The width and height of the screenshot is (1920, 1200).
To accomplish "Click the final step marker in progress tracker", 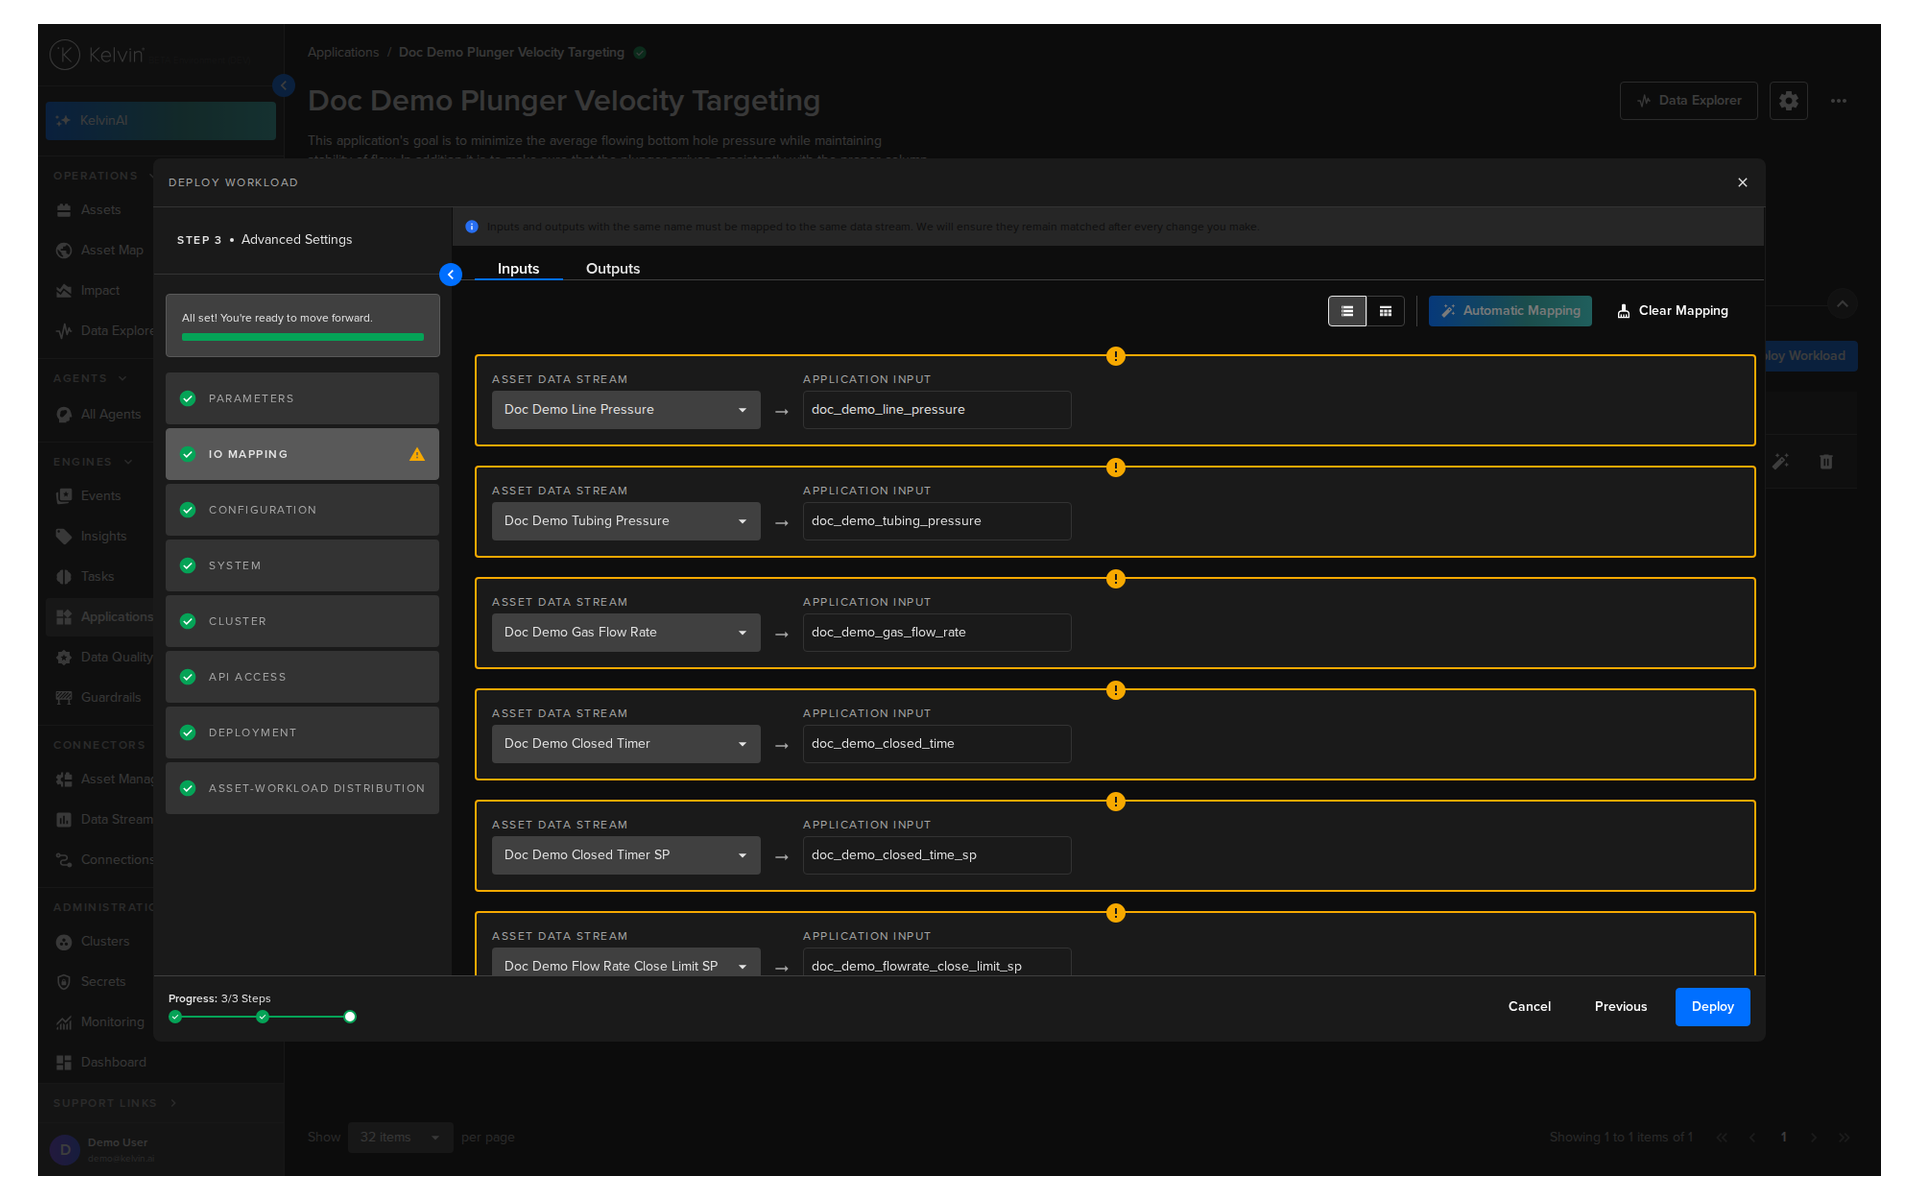I will pyautogui.click(x=350, y=1017).
